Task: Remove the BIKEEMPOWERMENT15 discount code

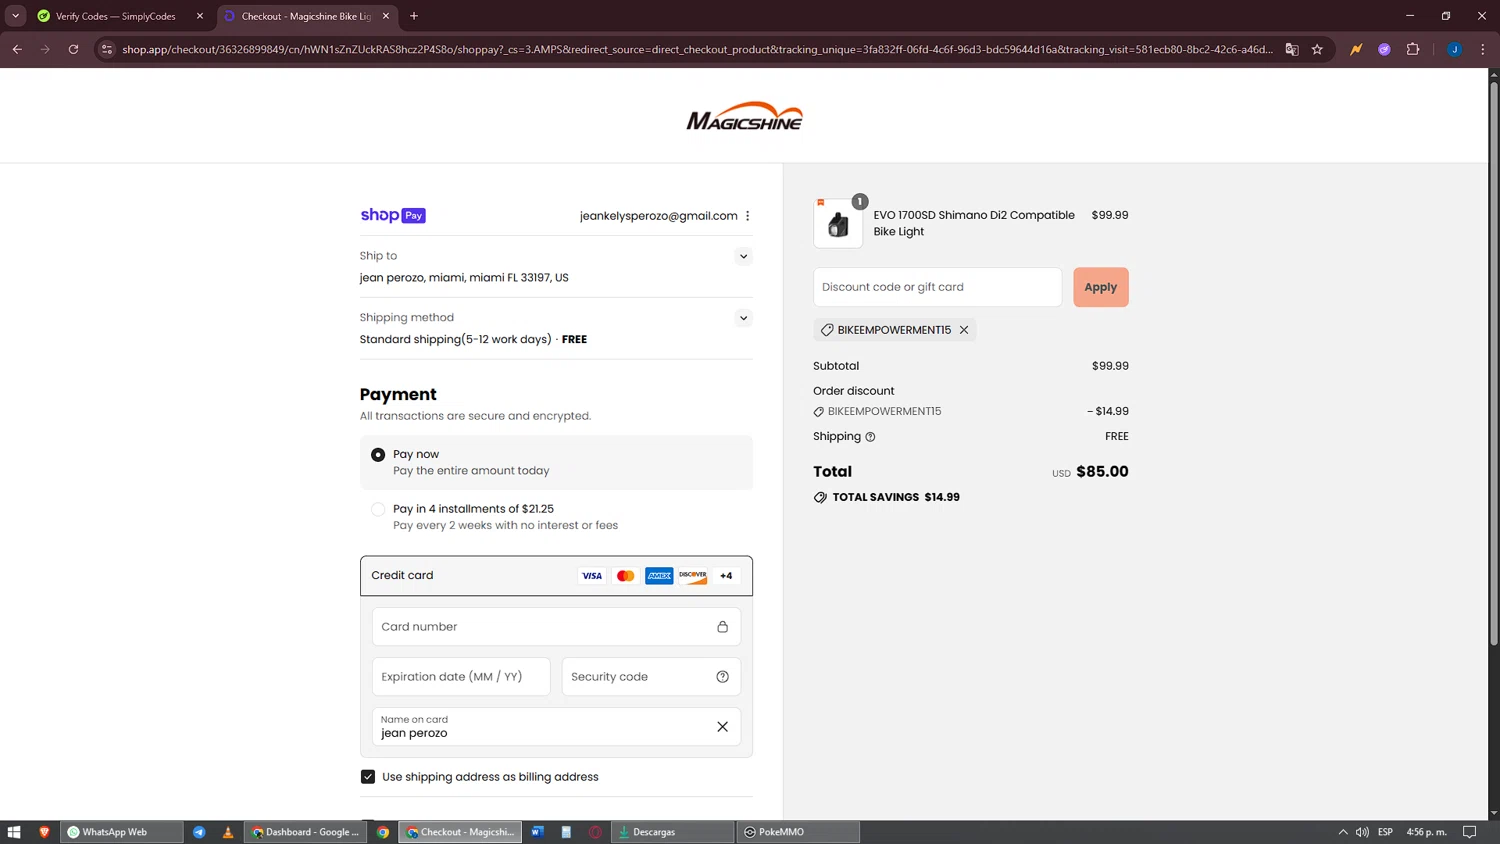Action: 964,330
